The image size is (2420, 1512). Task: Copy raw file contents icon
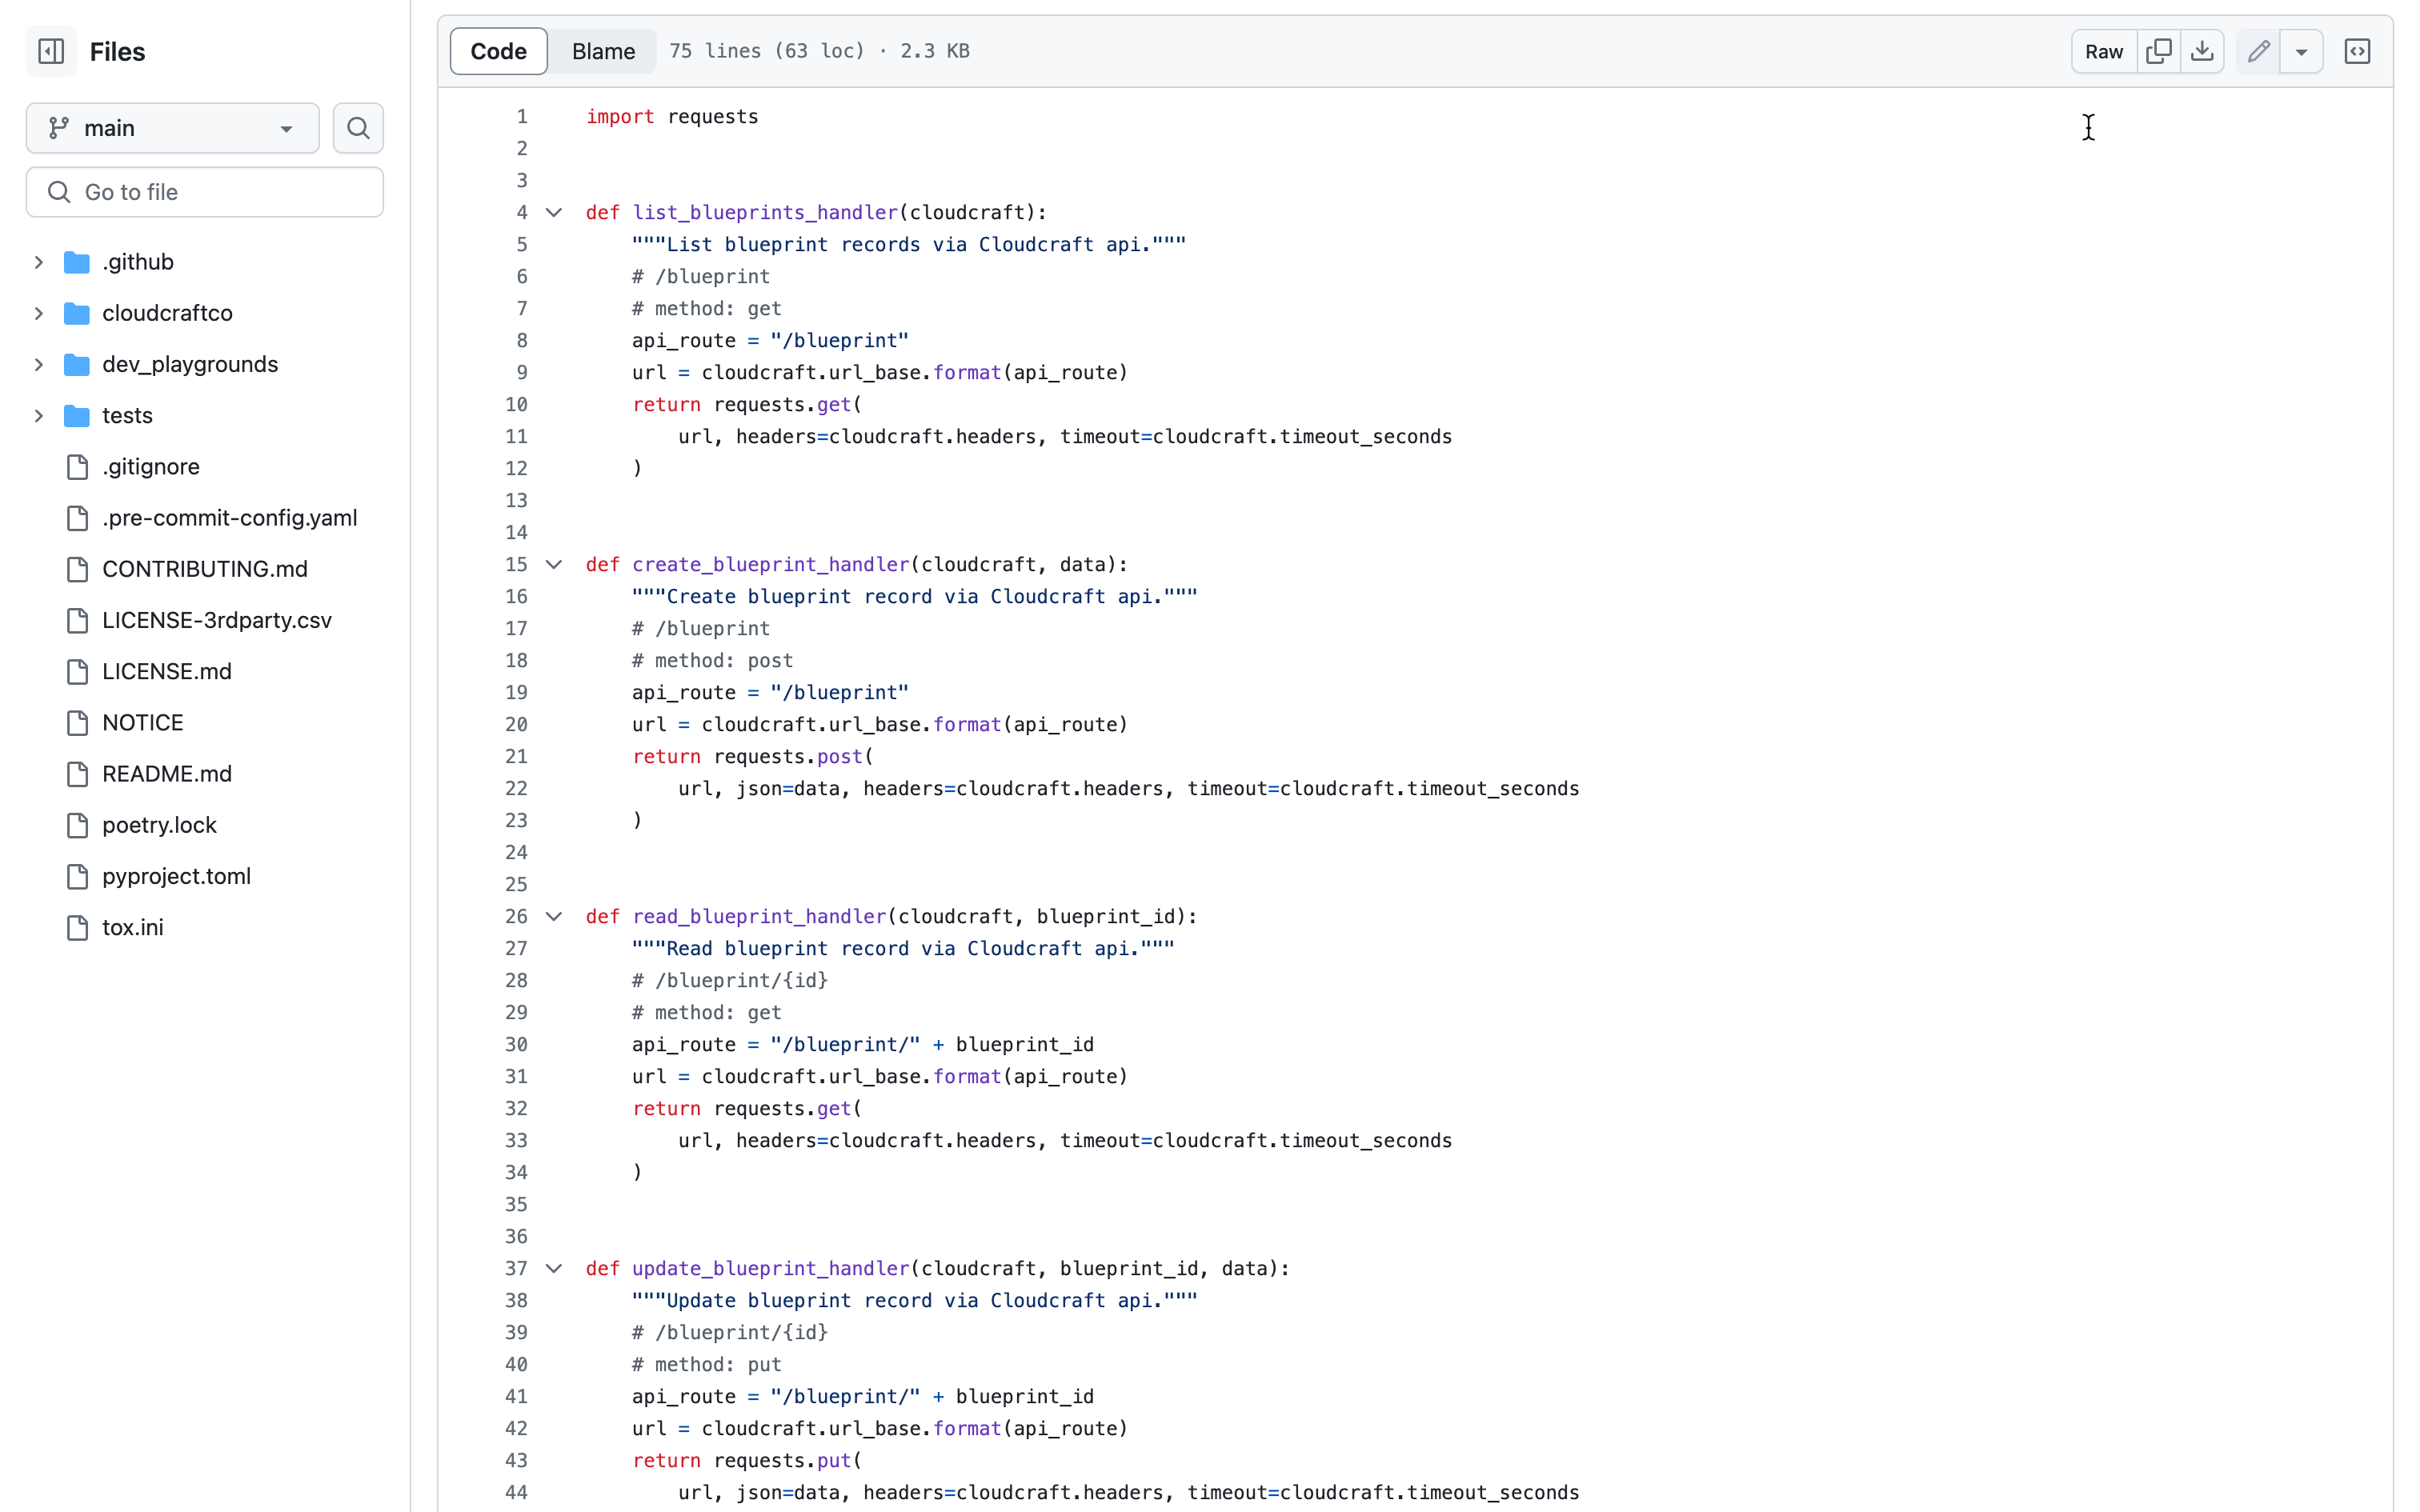pos(2158,51)
